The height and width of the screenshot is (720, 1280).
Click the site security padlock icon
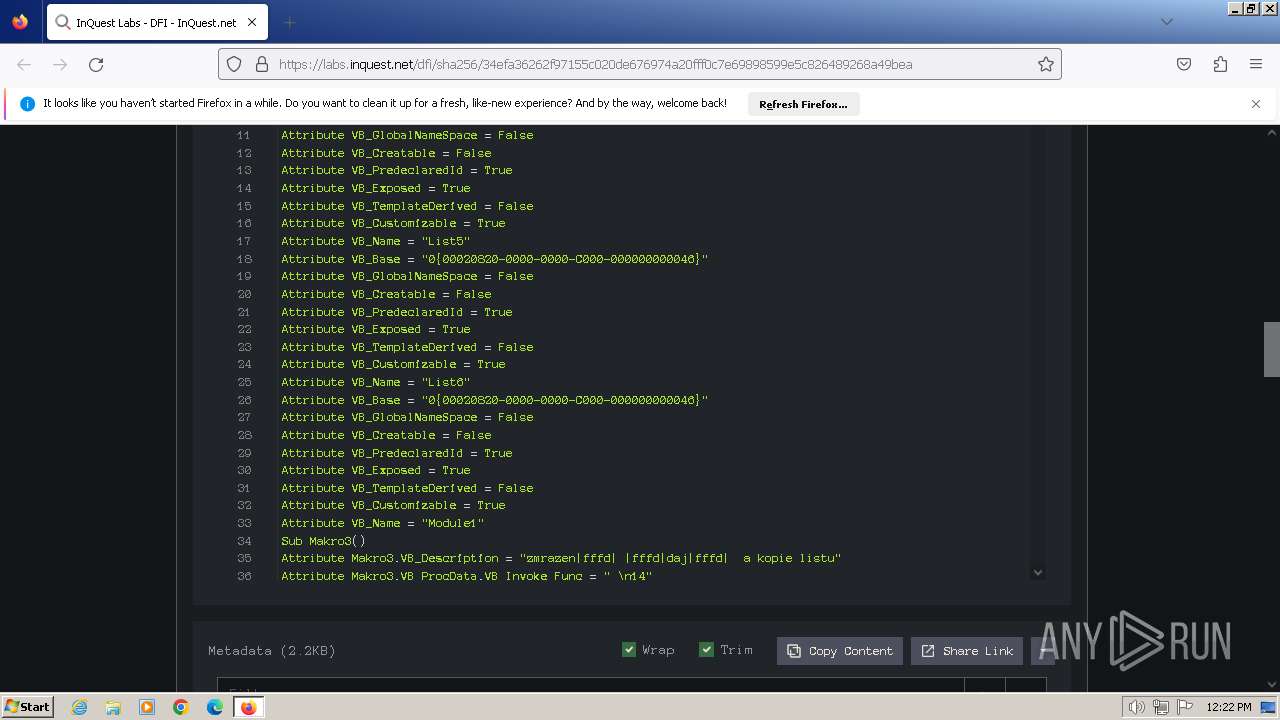click(262, 64)
